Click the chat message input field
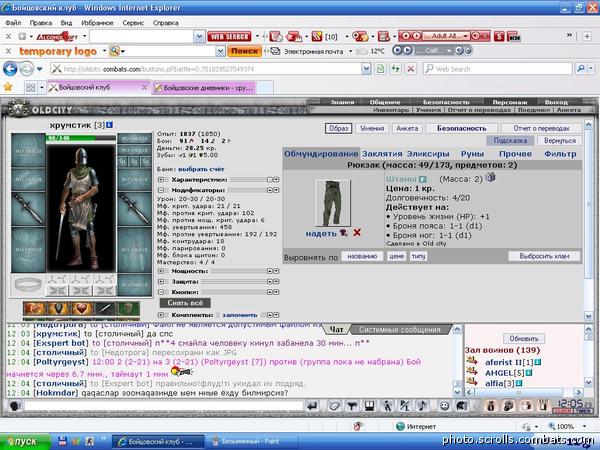The image size is (600, 450). [163, 406]
